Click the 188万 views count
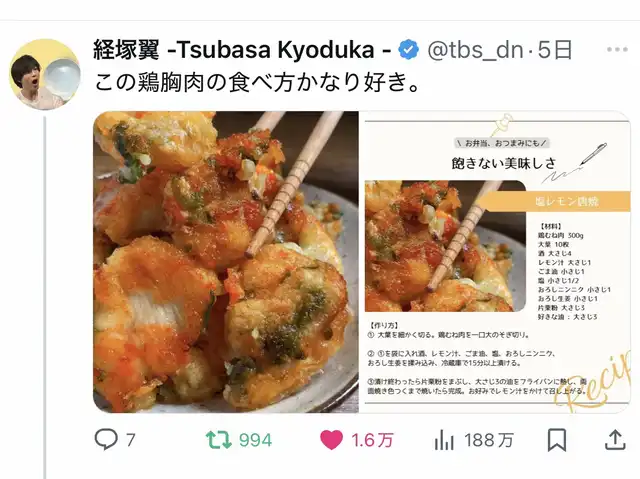Screen dimensions: 640x479 (489, 440)
